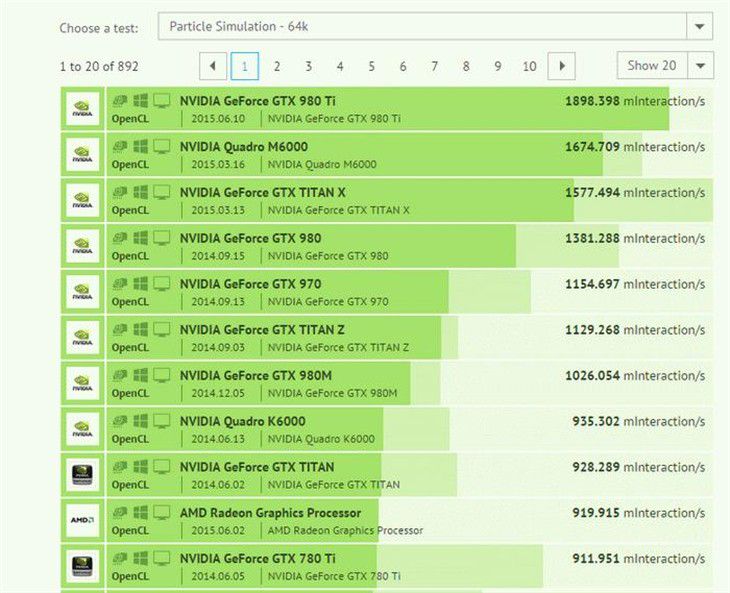Image resolution: width=730 pixels, height=593 pixels.
Task: Switch to results page 6
Action: (x=403, y=66)
